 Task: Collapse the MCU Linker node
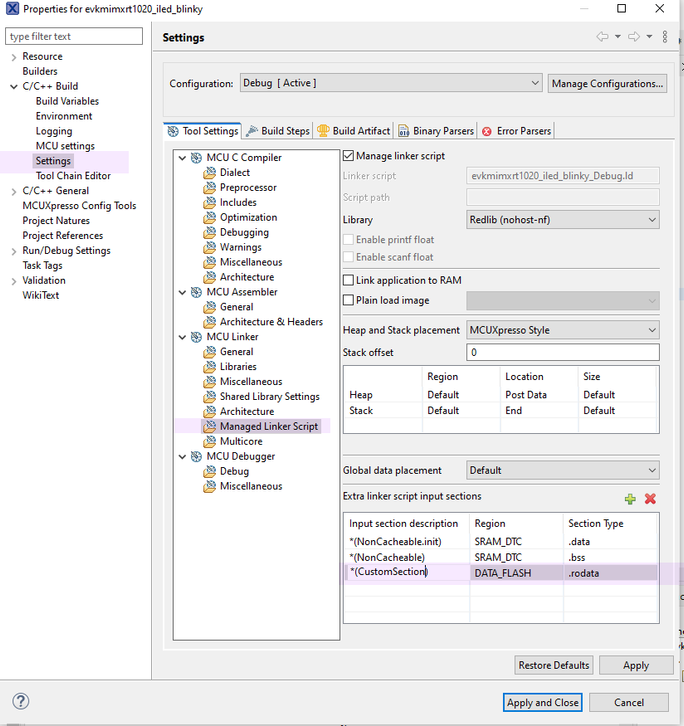pyautogui.click(x=182, y=337)
